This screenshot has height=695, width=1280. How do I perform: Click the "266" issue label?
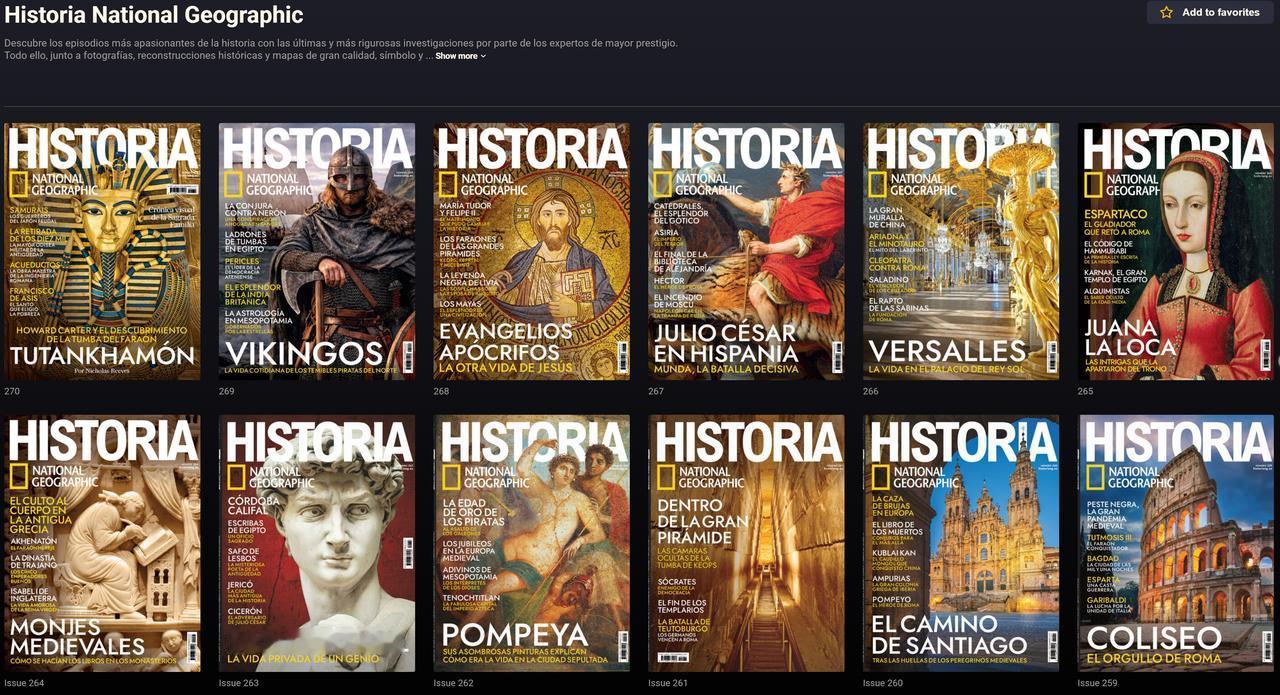pyautogui.click(x=871, y=391)
